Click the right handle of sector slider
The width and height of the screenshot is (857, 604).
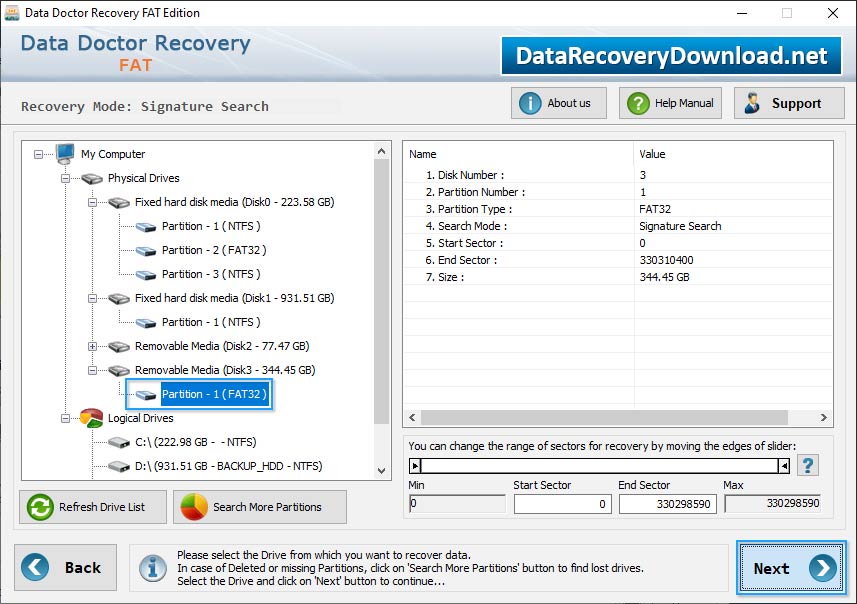point(784,466)
